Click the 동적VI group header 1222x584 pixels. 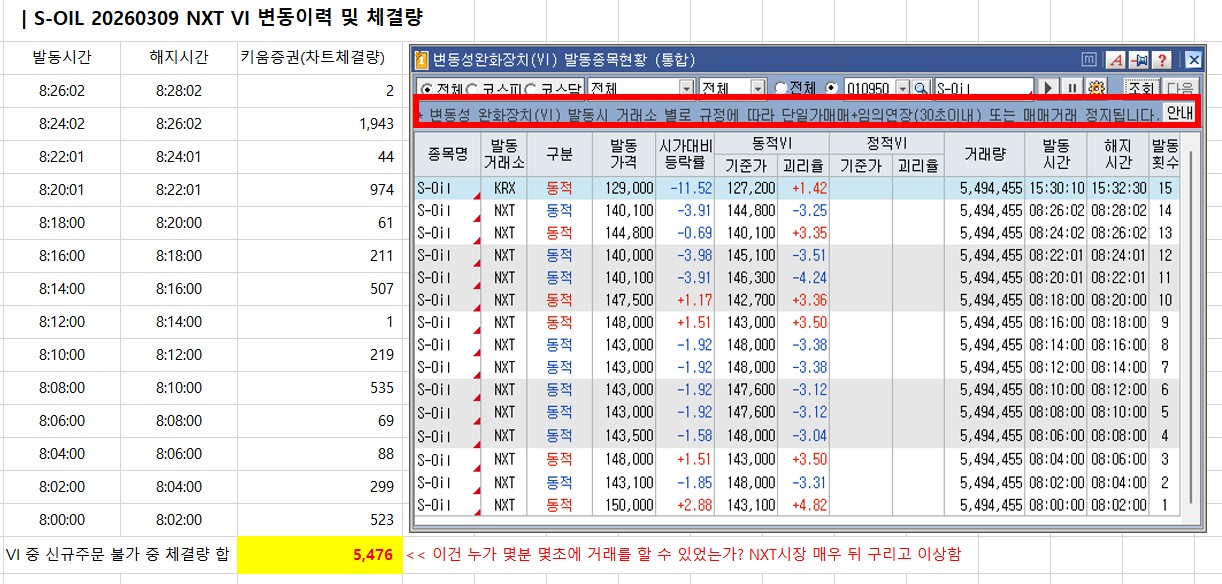pyautogui.click(x=772, y=142)
